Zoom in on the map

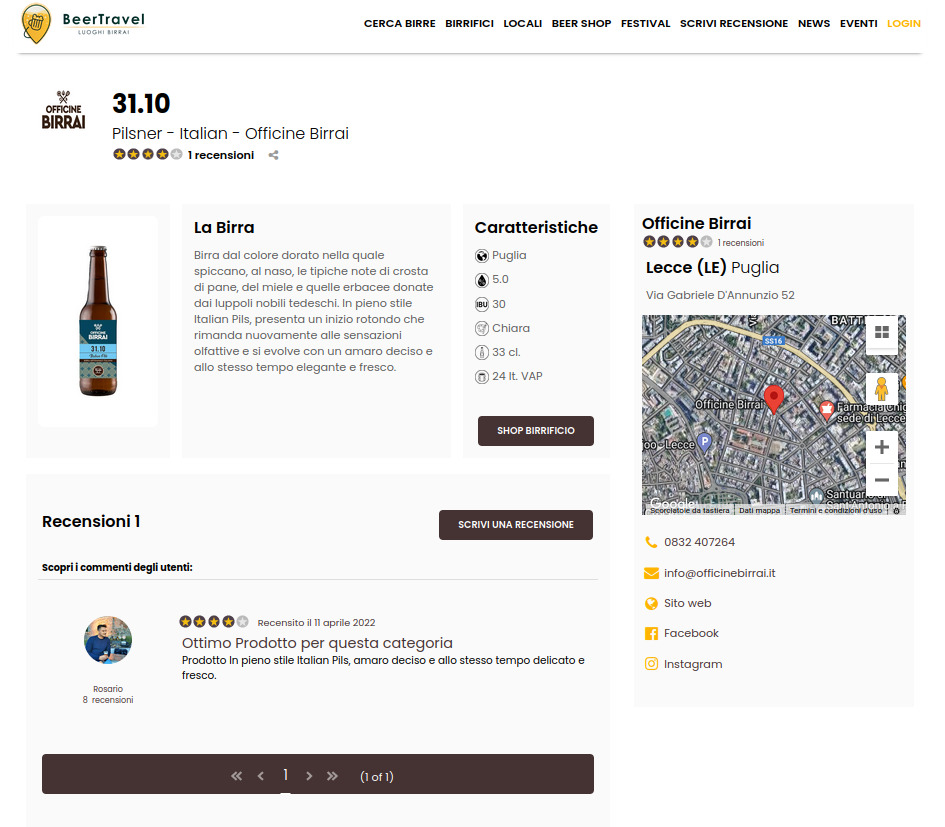(x=882, y=447)
